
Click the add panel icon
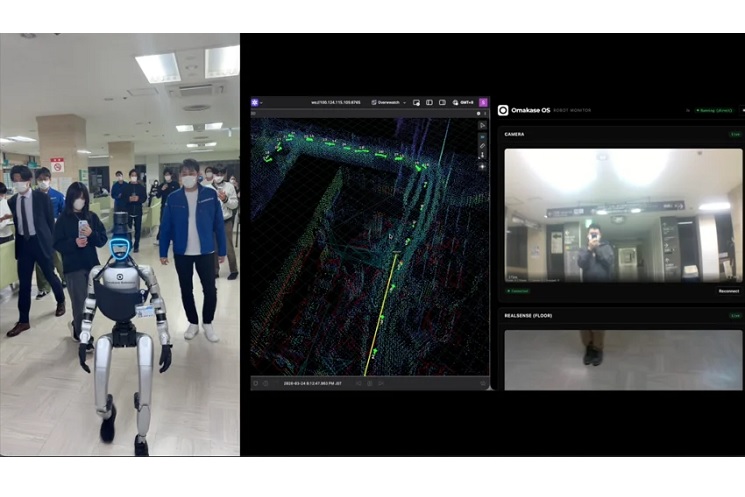[416, 102]
